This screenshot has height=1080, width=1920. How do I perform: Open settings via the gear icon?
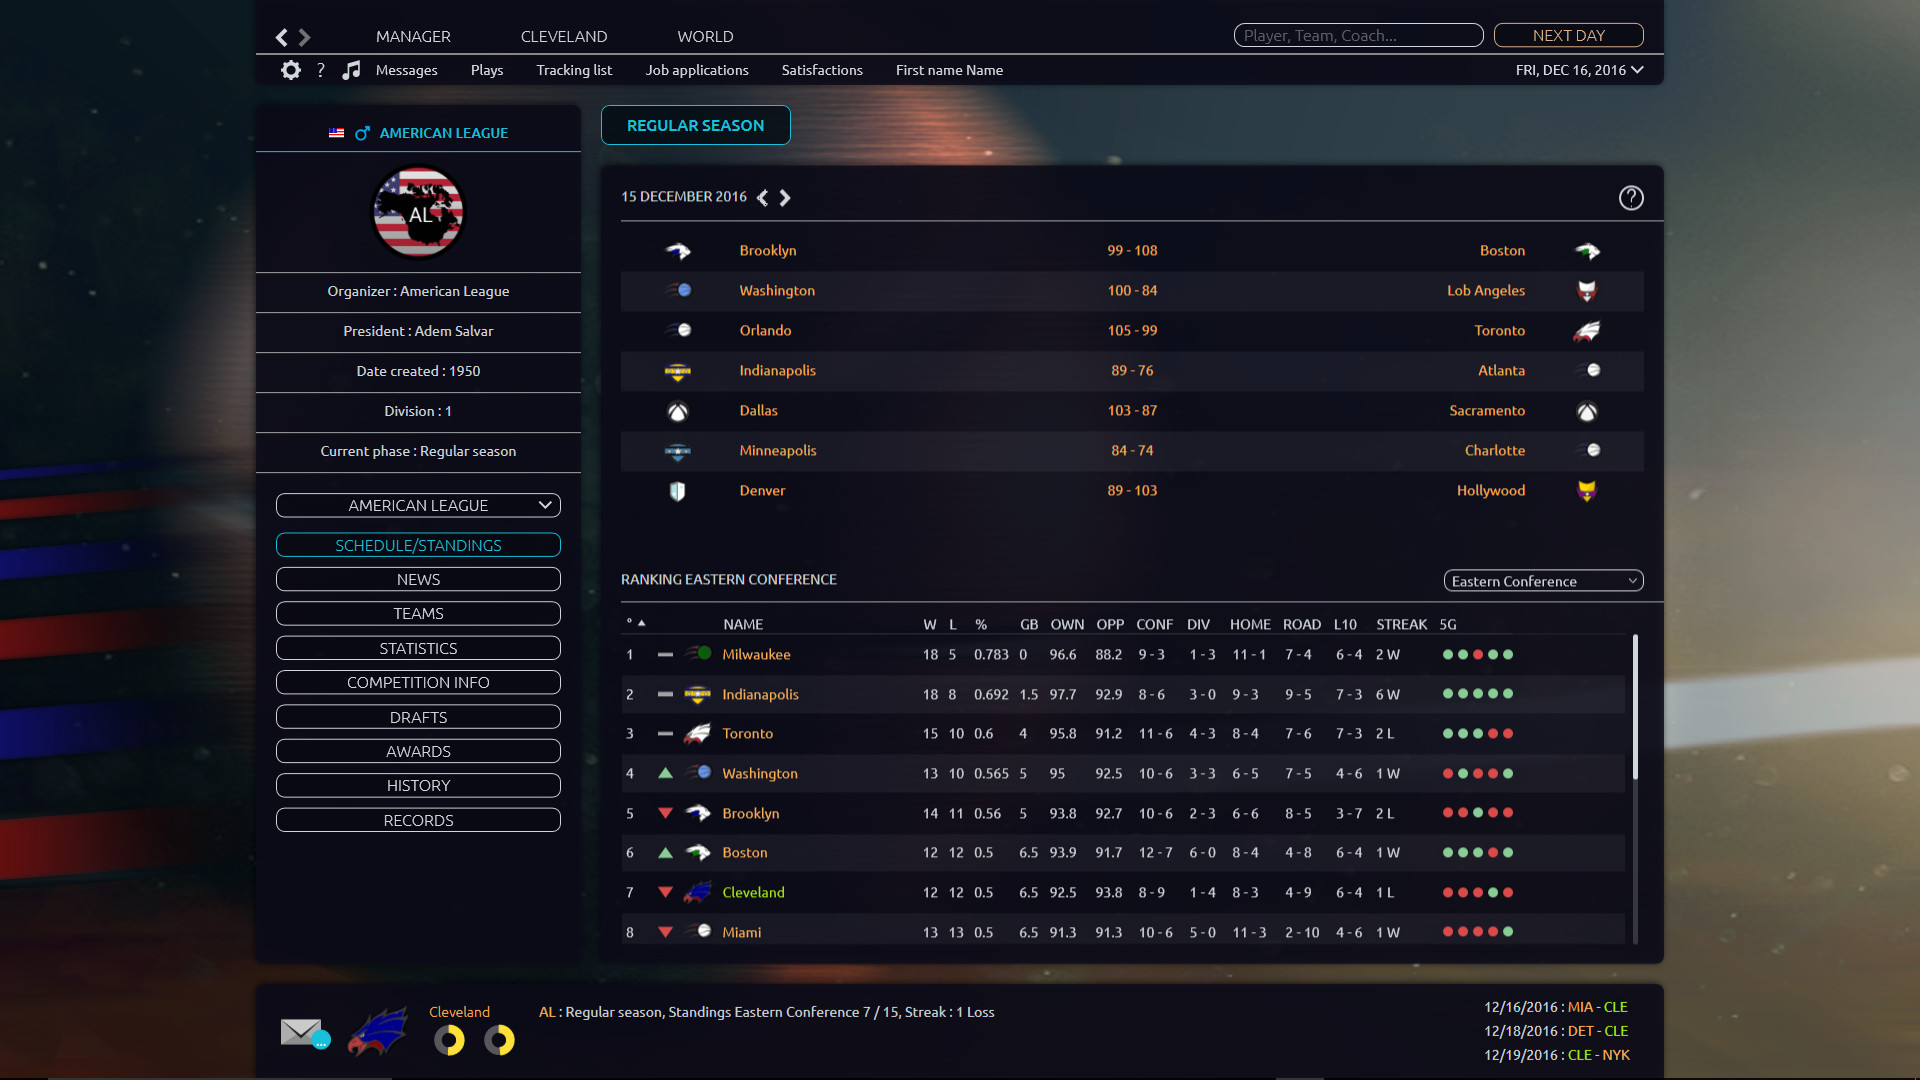pyautogui.click(x=290, y=70)
